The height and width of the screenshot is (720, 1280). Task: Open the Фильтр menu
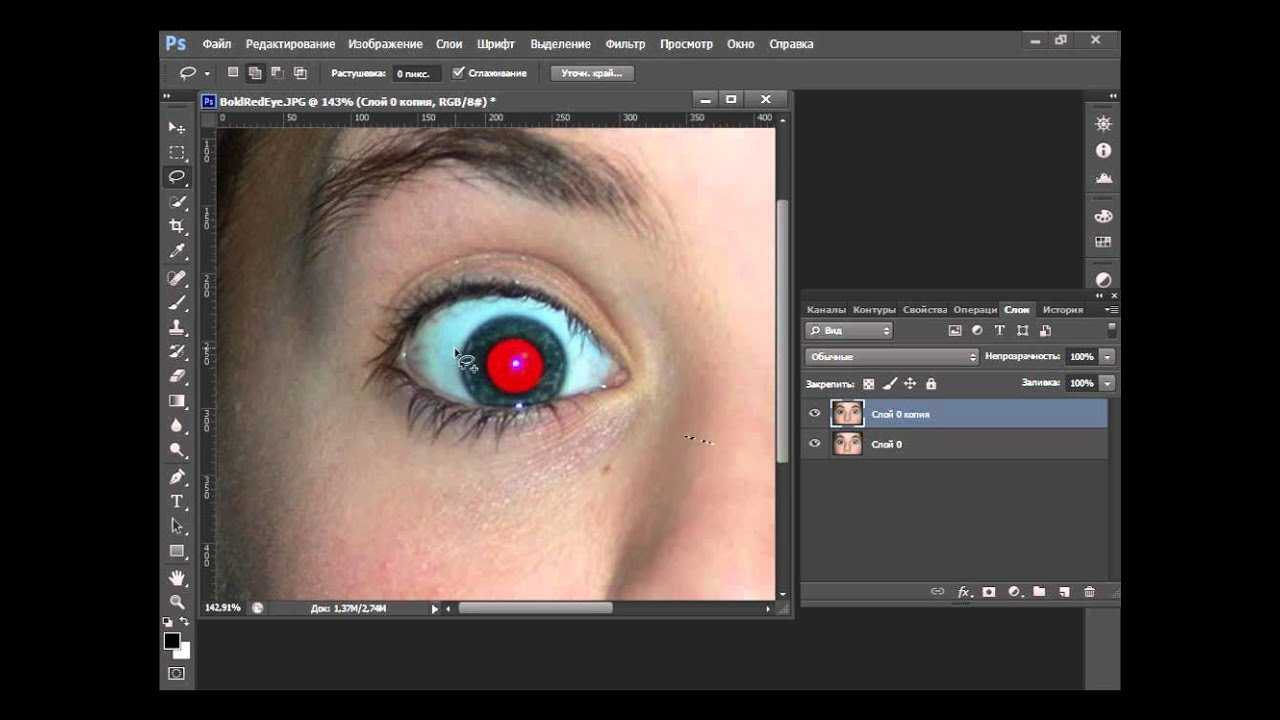(625, 44)
